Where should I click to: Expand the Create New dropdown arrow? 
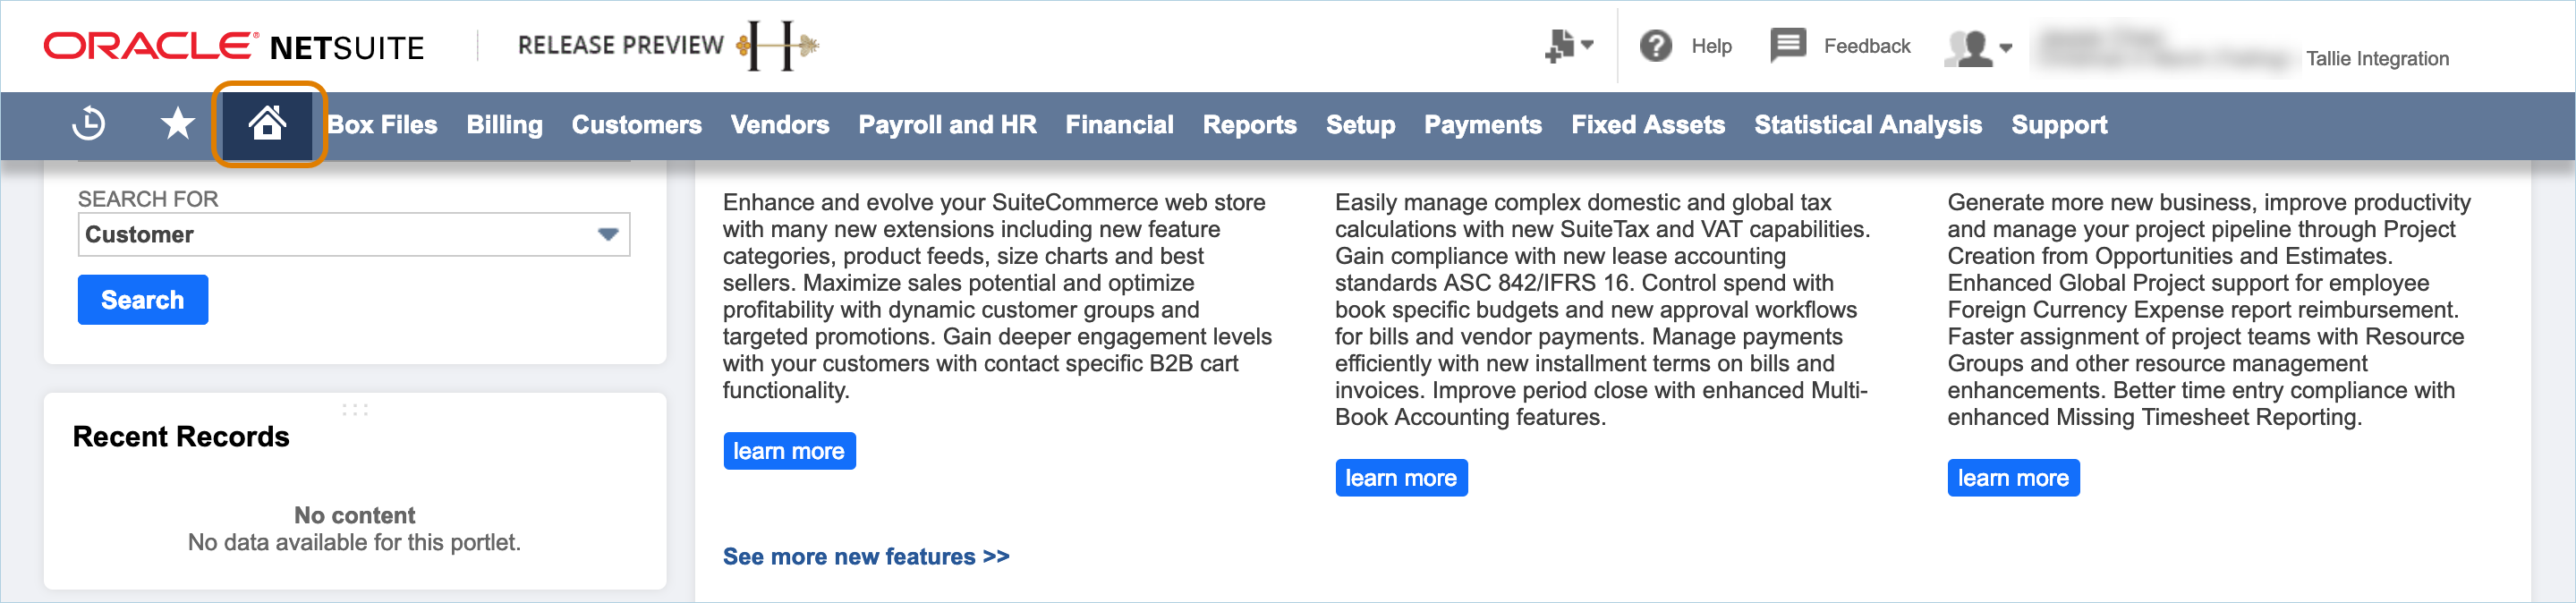pyautogui.click(x=1587, y=45)
